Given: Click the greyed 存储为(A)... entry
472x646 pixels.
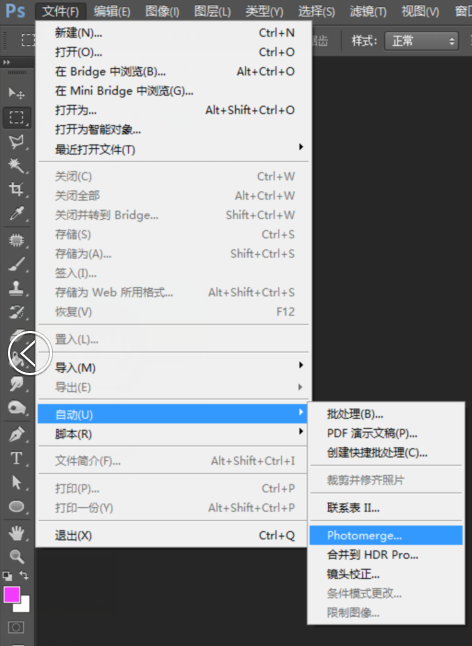Looking at the screenshot, I should tap(173, 253).
